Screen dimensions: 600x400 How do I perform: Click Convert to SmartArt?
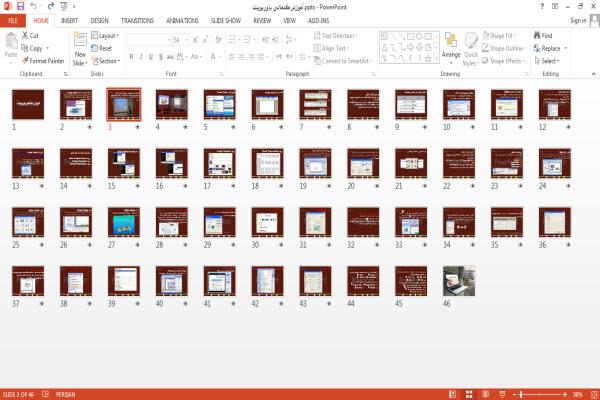(x=343, y=61)
